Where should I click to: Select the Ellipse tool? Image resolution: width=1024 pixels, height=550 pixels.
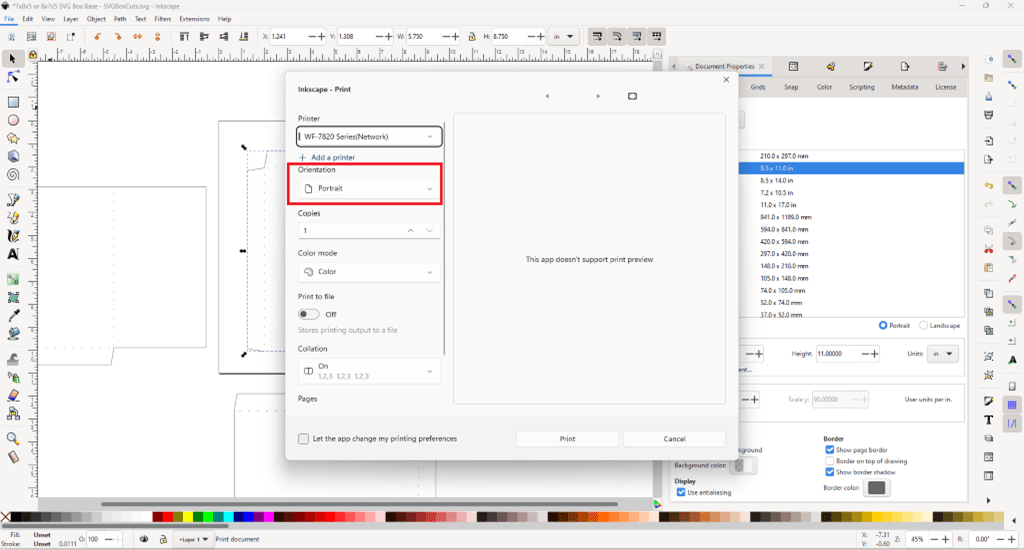coord(14,120)
